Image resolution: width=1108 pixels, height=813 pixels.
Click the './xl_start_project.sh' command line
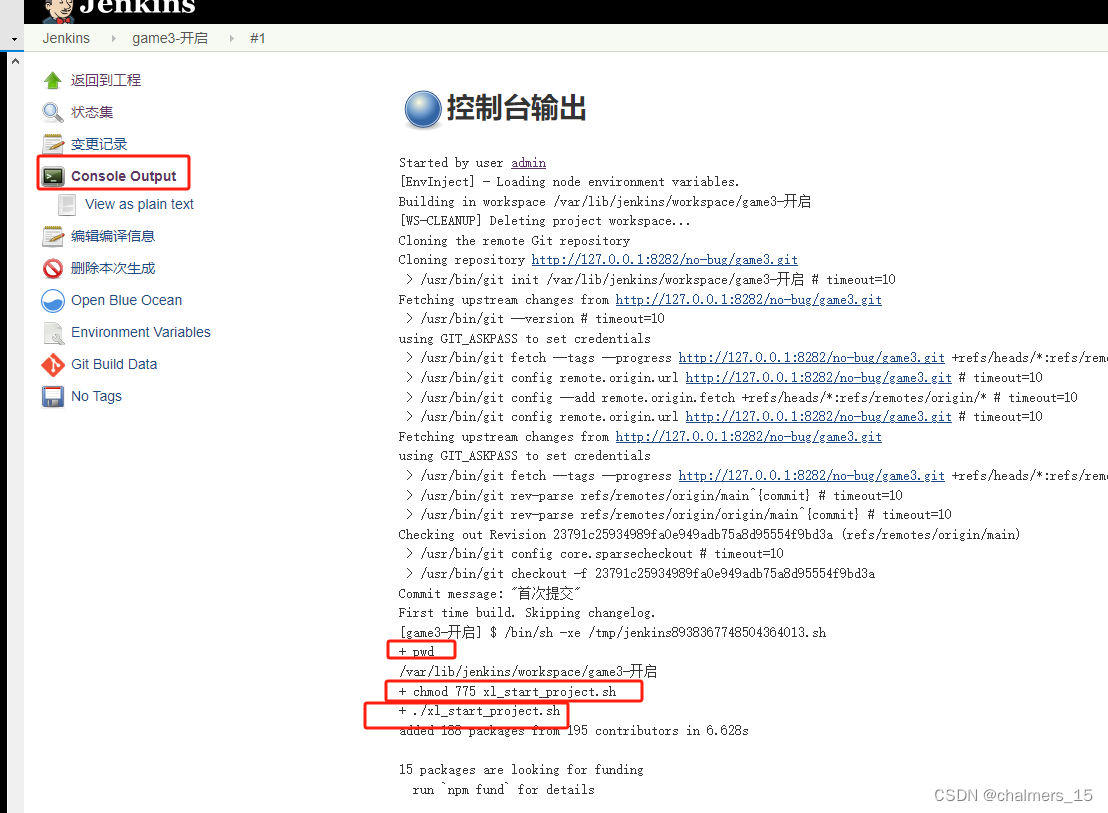coord(479,711)
